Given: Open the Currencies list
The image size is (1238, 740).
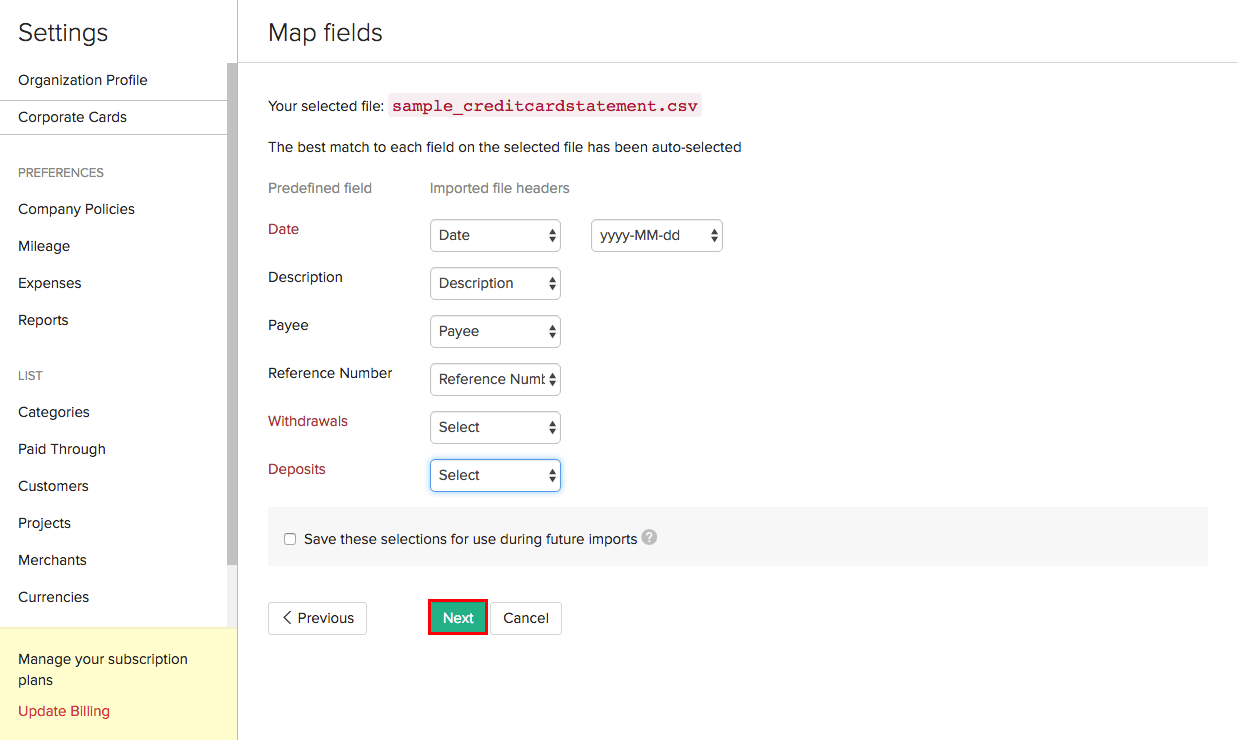Looking at the screenshot, I should (54, 597).
